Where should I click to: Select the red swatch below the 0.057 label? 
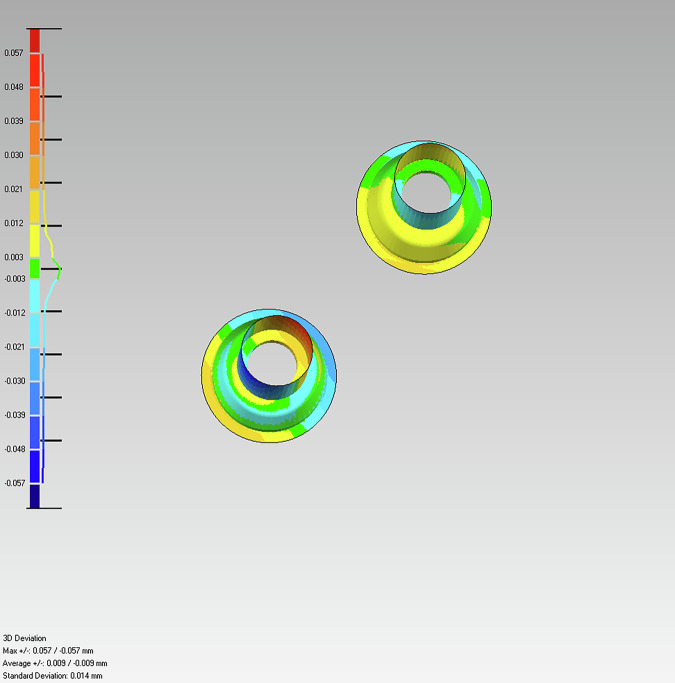(x=35, y=71)
